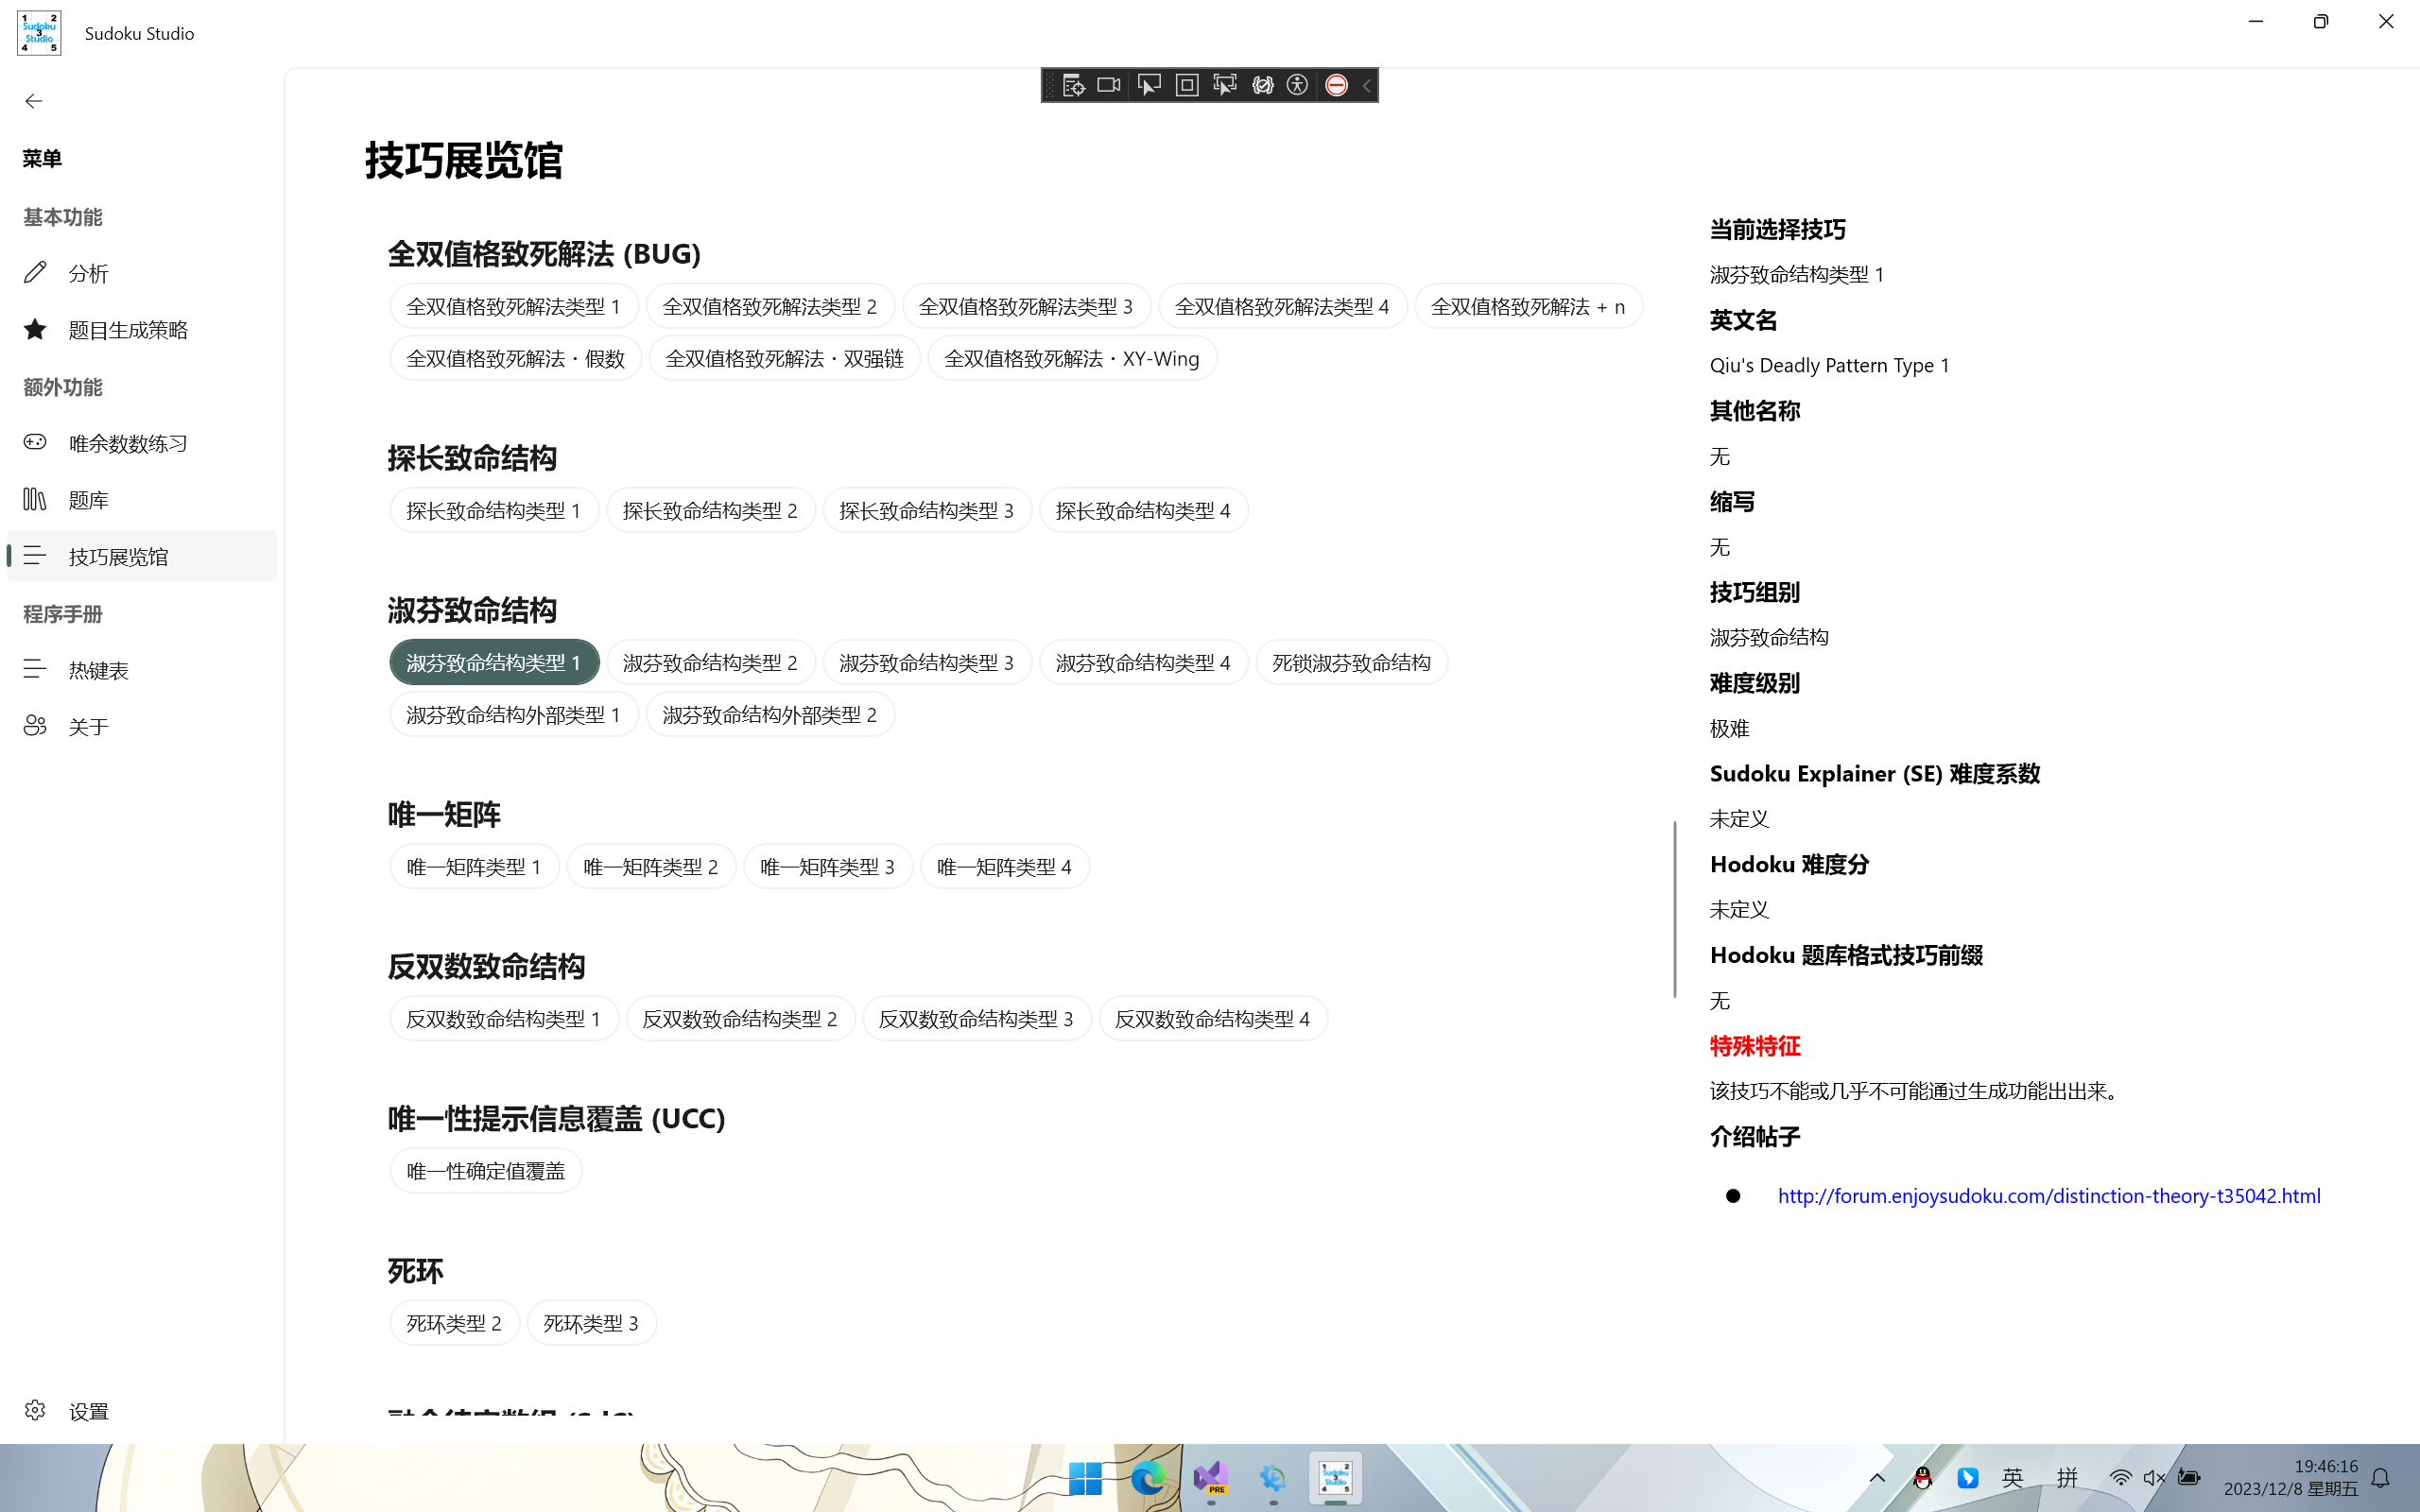Screen dimensions: 2420x1512
Task: Open 唯余数练习 from the sidebar
Action: pyautogui.click(x=142, y=443)
